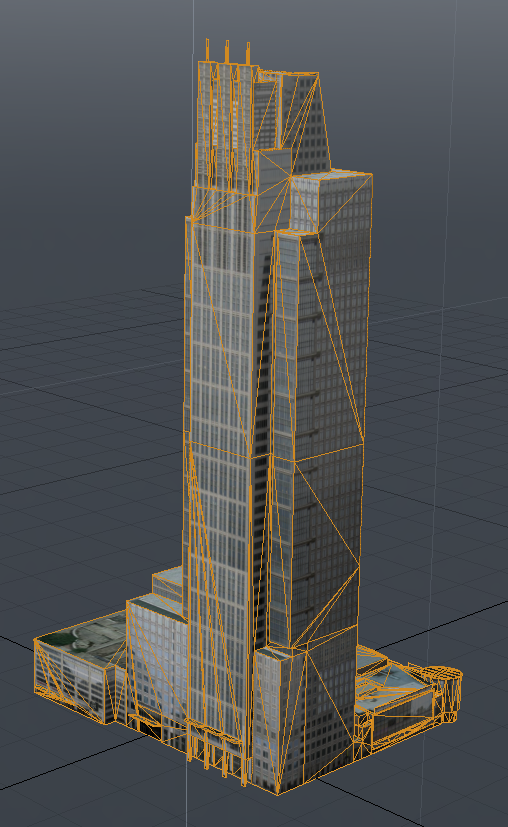Select the leftmost antenna spire atop the tower
The image size is (508, 827).
tap(207, 50)
